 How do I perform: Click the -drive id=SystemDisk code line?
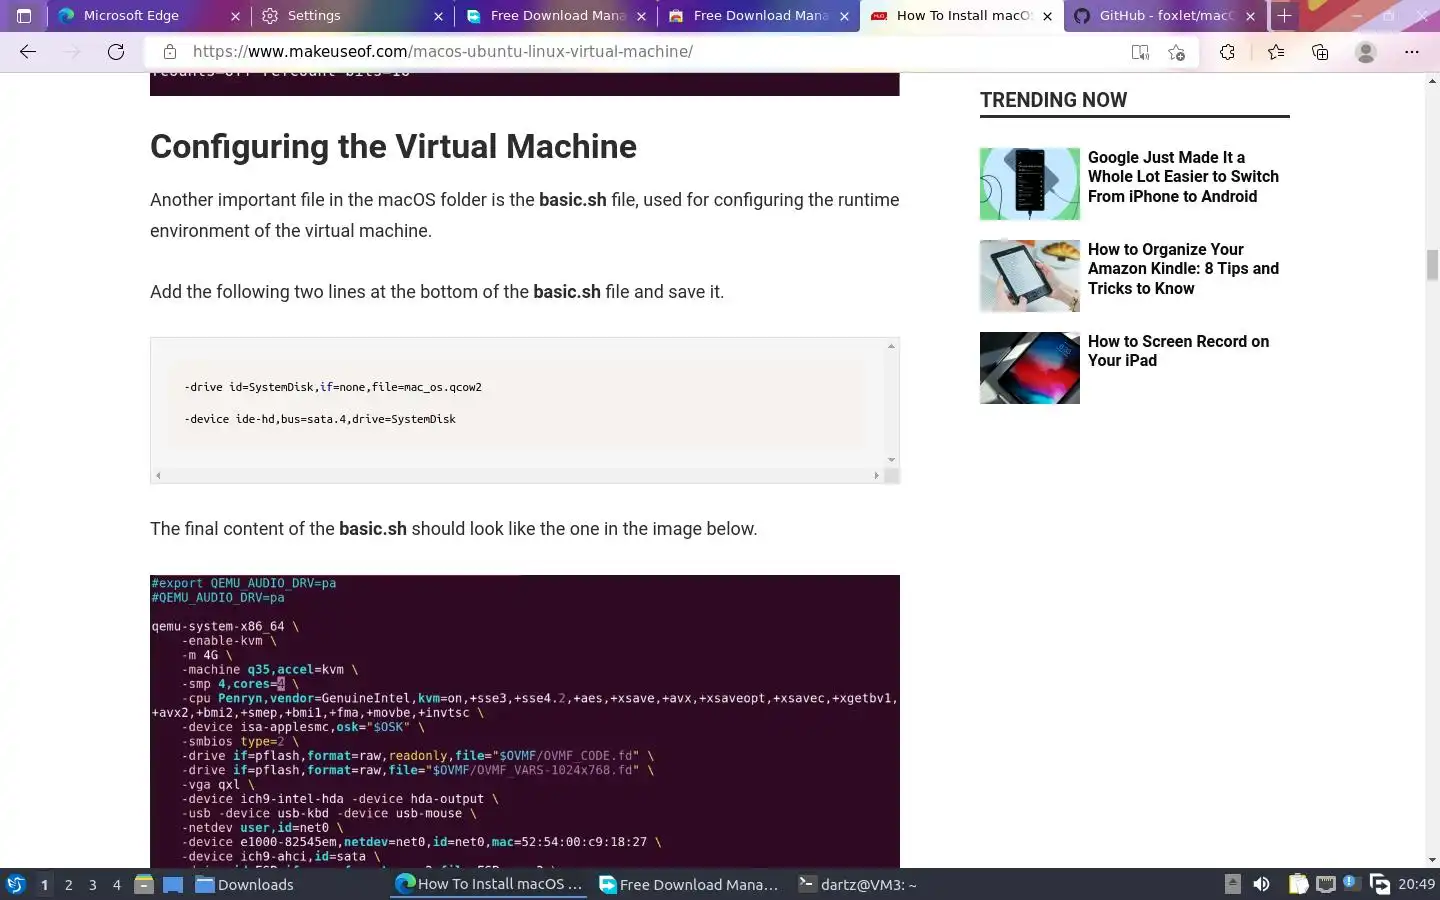tap(333, 387)
